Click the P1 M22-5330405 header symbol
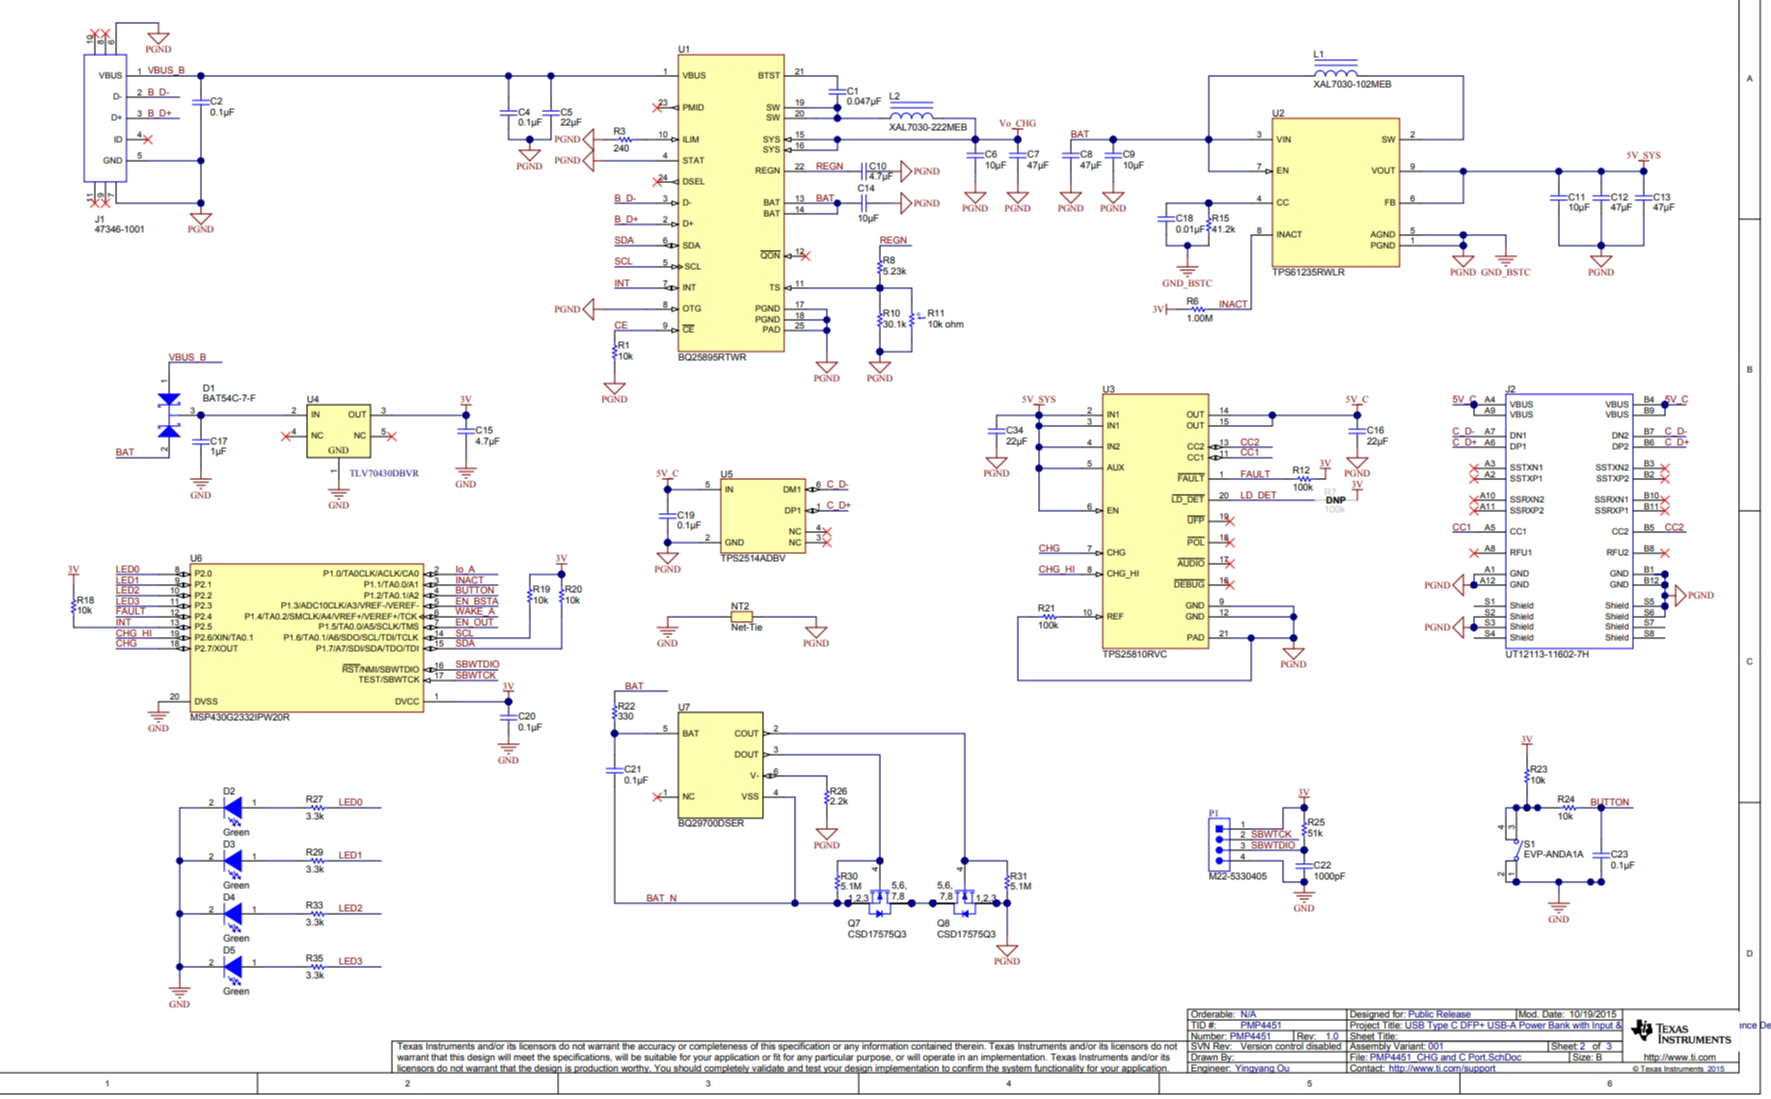 point(1219,845)
